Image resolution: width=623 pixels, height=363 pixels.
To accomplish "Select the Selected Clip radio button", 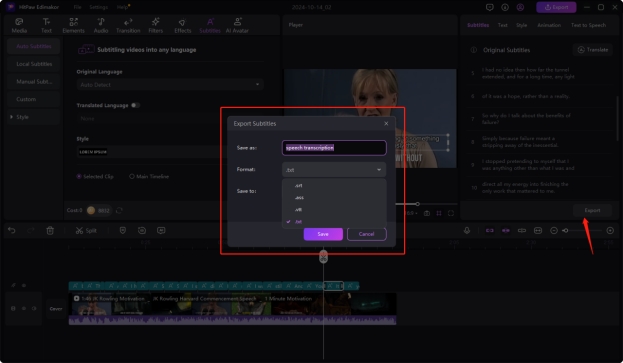I will click(x=79, y=176).
